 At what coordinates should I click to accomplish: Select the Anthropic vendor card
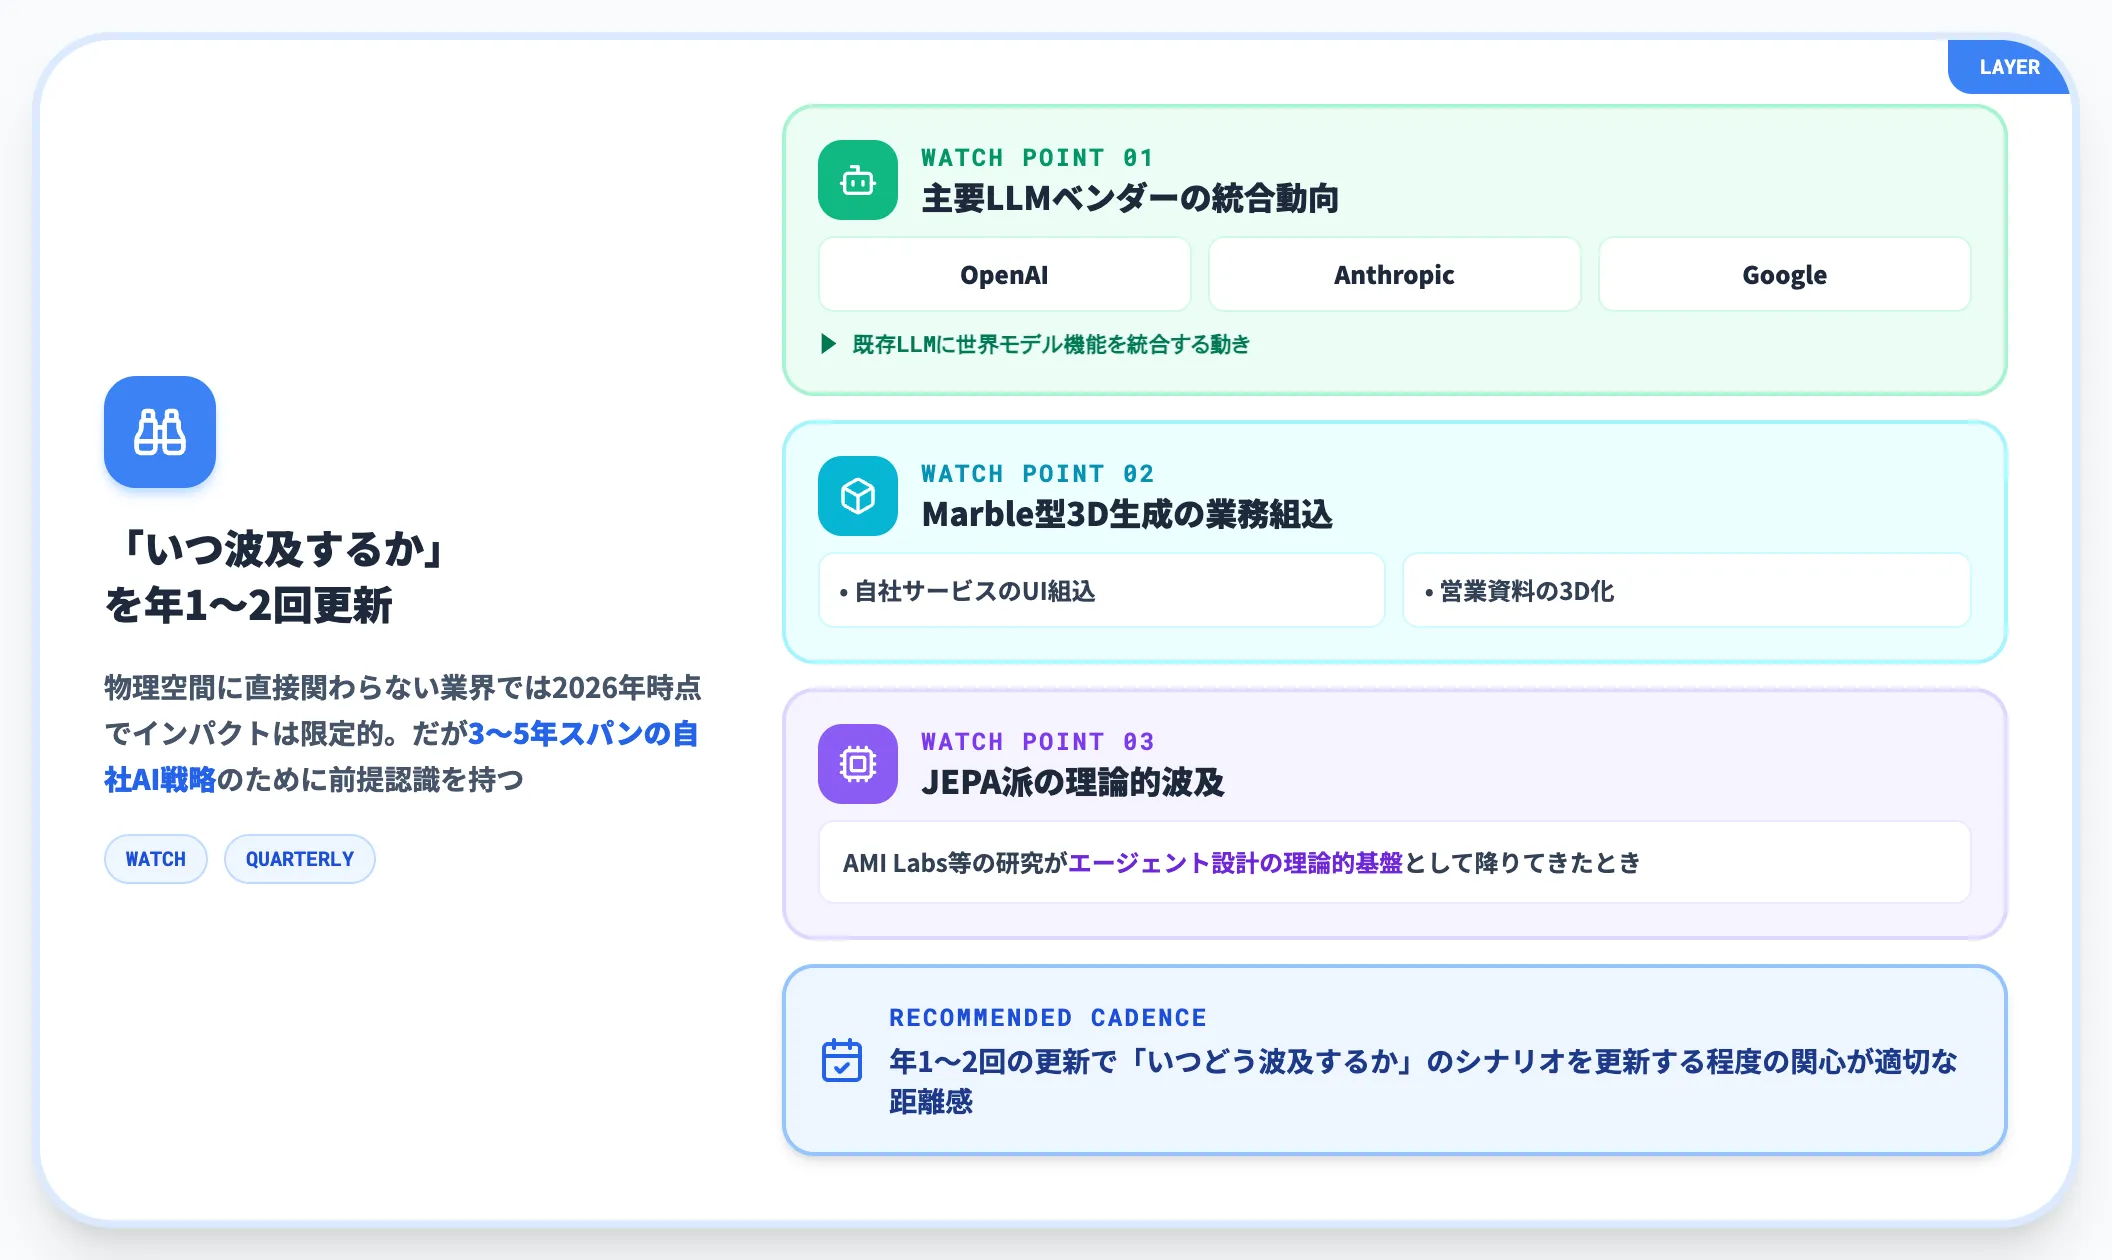1394,274
